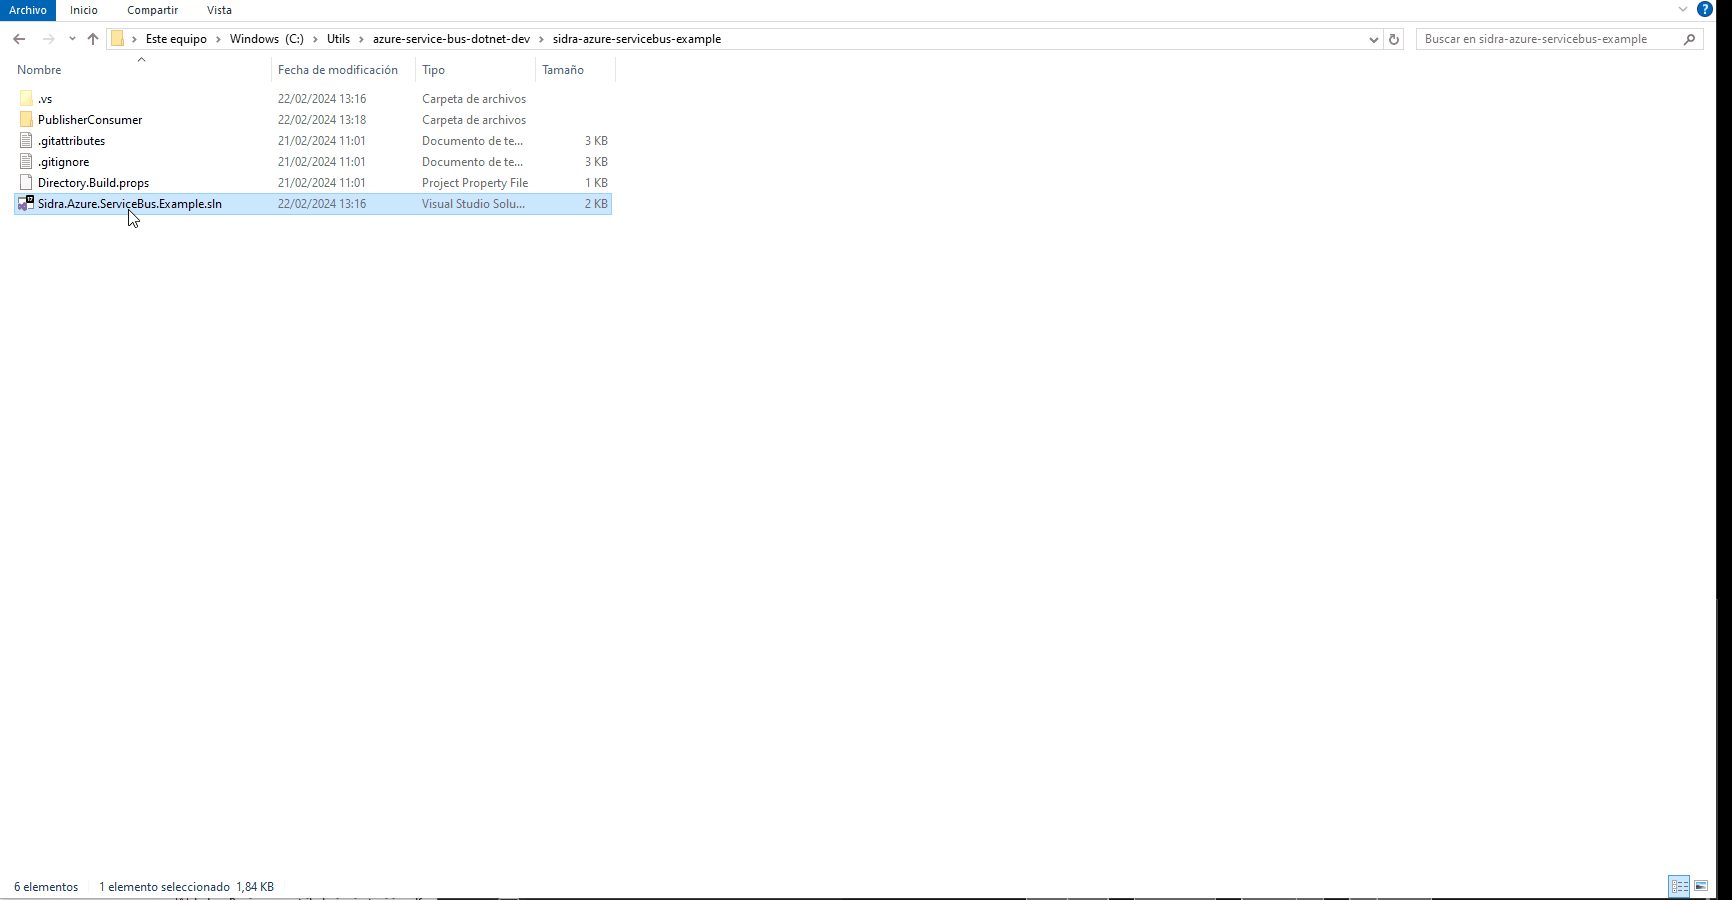
Task: Click the search magnifier icon
Action: 1689,39
